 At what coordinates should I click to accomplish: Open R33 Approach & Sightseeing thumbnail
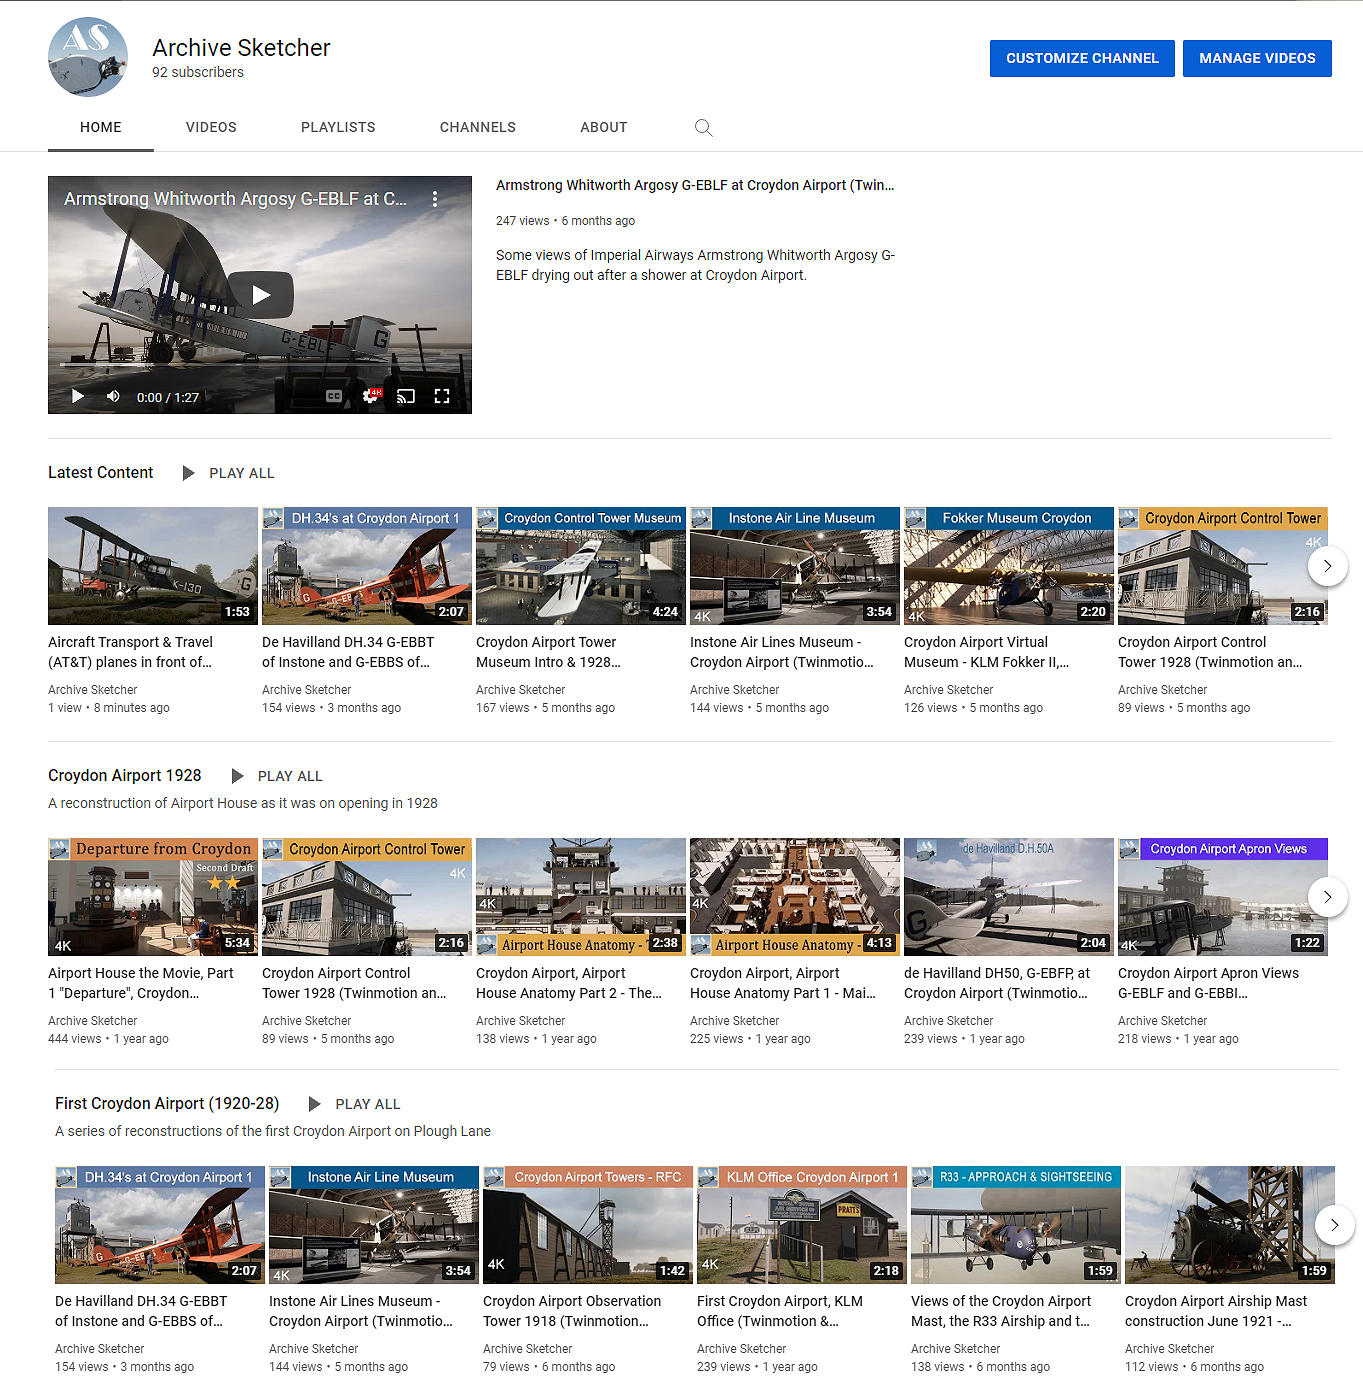[1016, 1225]
